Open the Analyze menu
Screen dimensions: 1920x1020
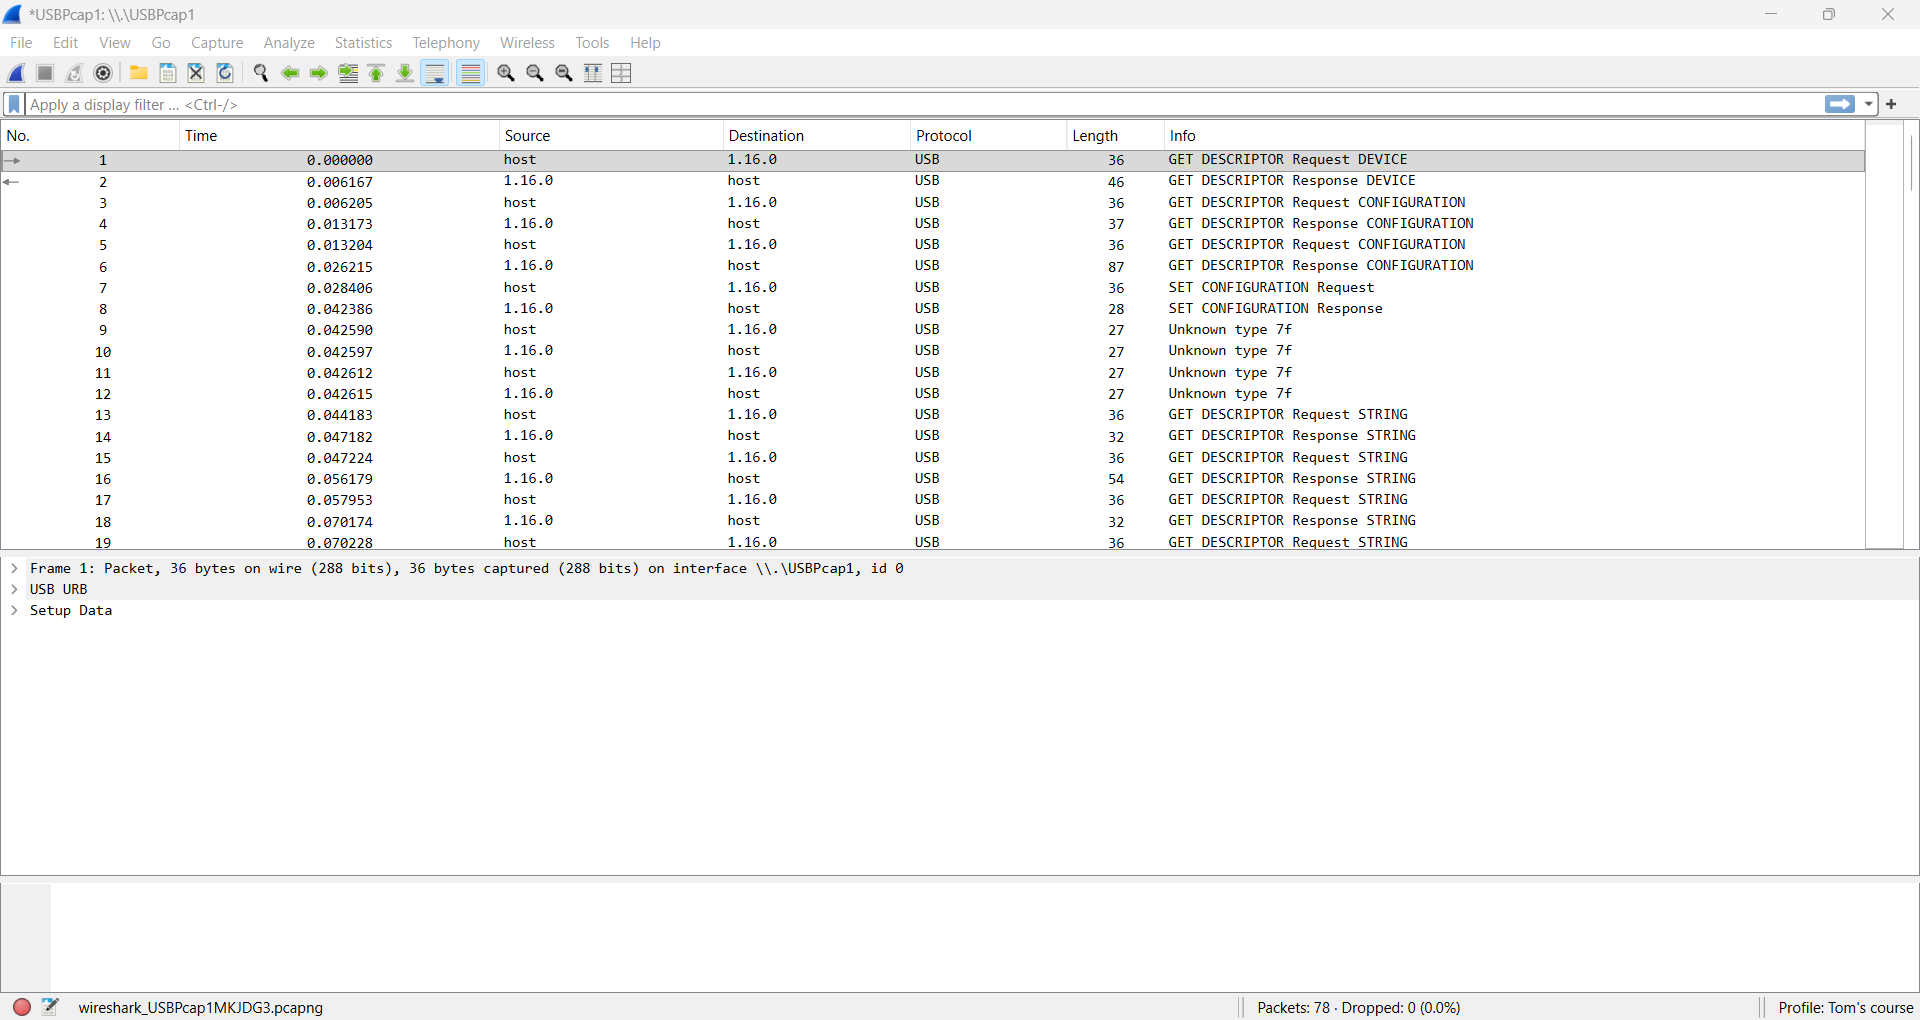289,43
